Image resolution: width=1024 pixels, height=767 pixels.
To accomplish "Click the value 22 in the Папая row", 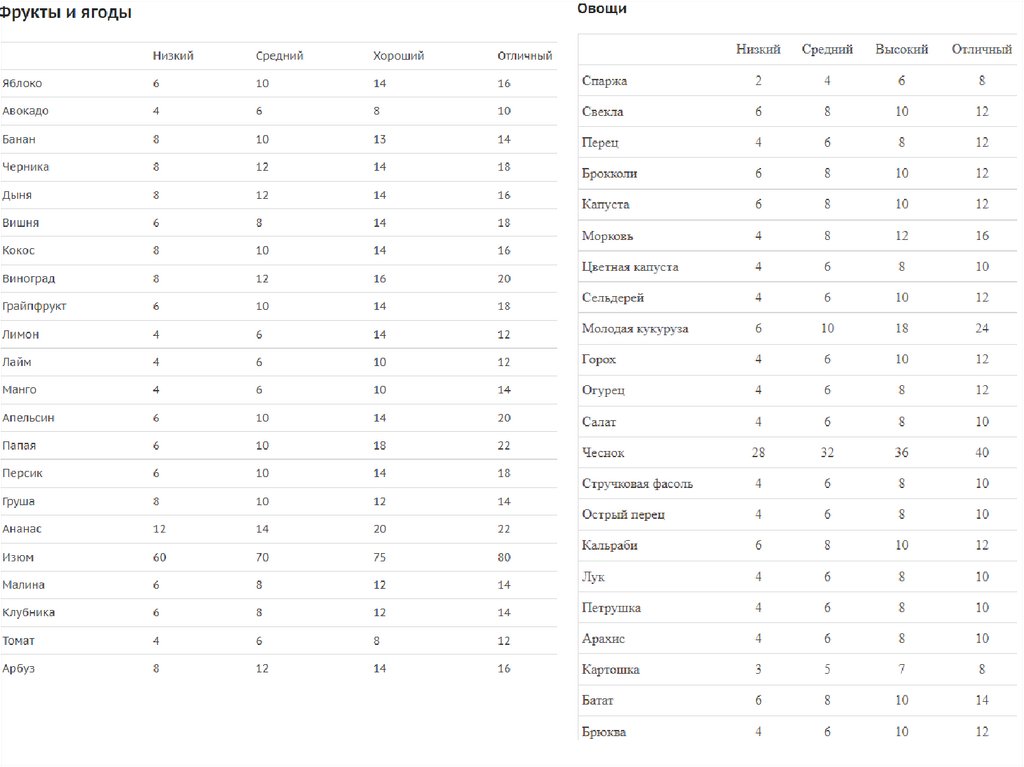I will pyautogui.click(x=504, y=445).
